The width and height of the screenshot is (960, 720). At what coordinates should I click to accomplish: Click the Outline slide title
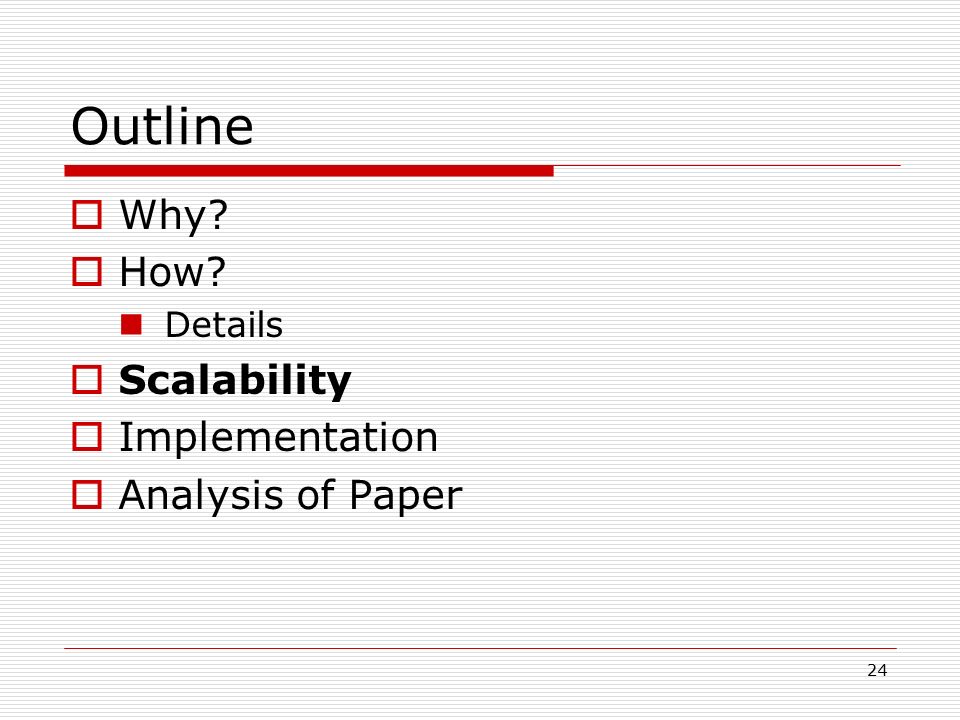tap(162, 126)
